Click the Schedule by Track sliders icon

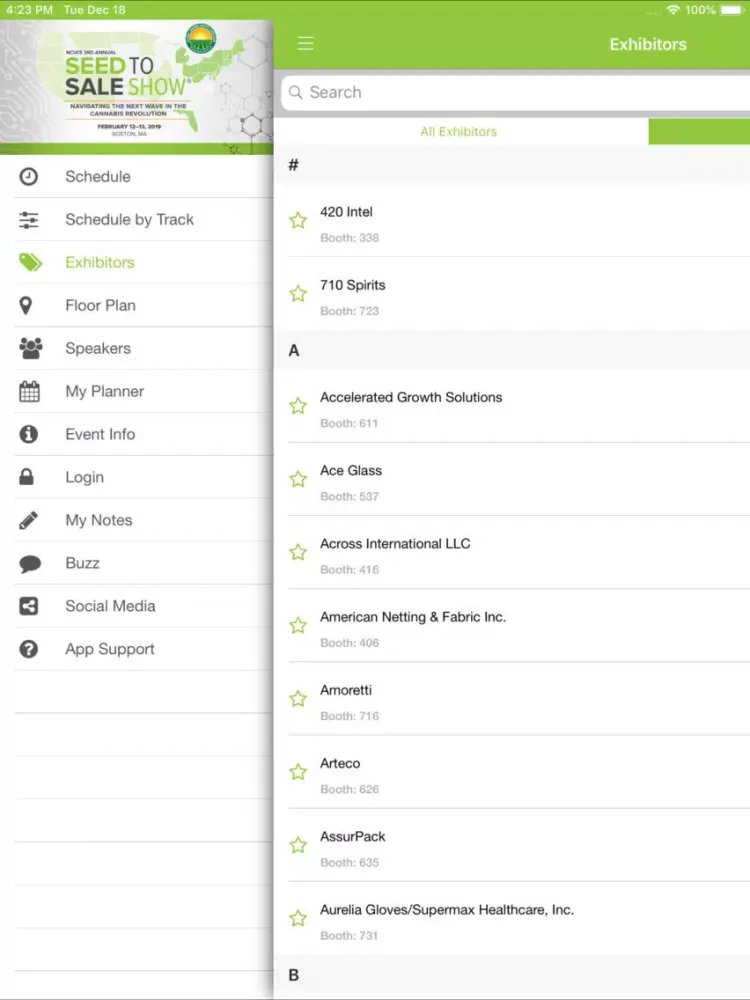coord(29,220)
